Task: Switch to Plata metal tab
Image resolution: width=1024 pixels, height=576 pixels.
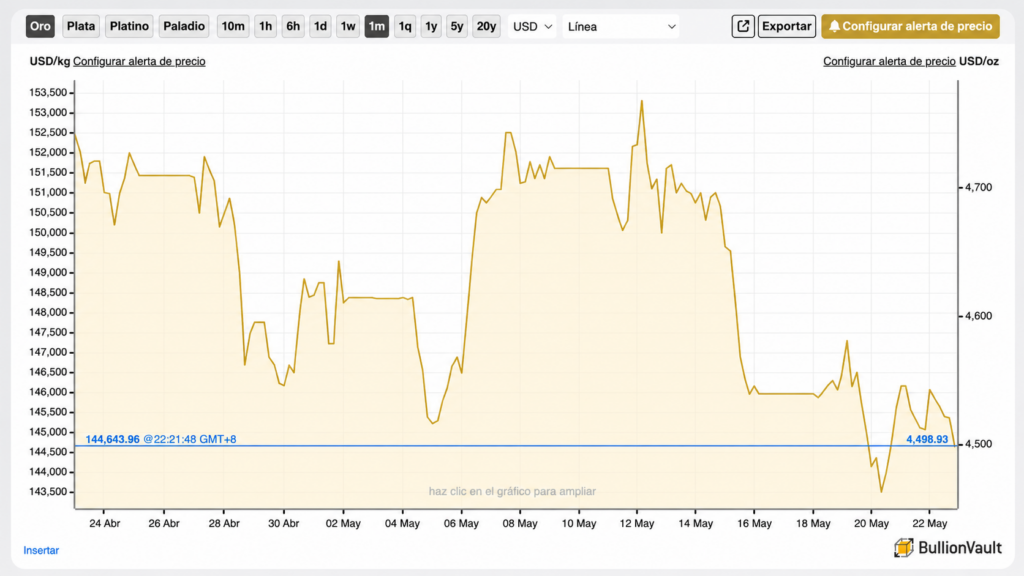Action: (x=81, y=27)
